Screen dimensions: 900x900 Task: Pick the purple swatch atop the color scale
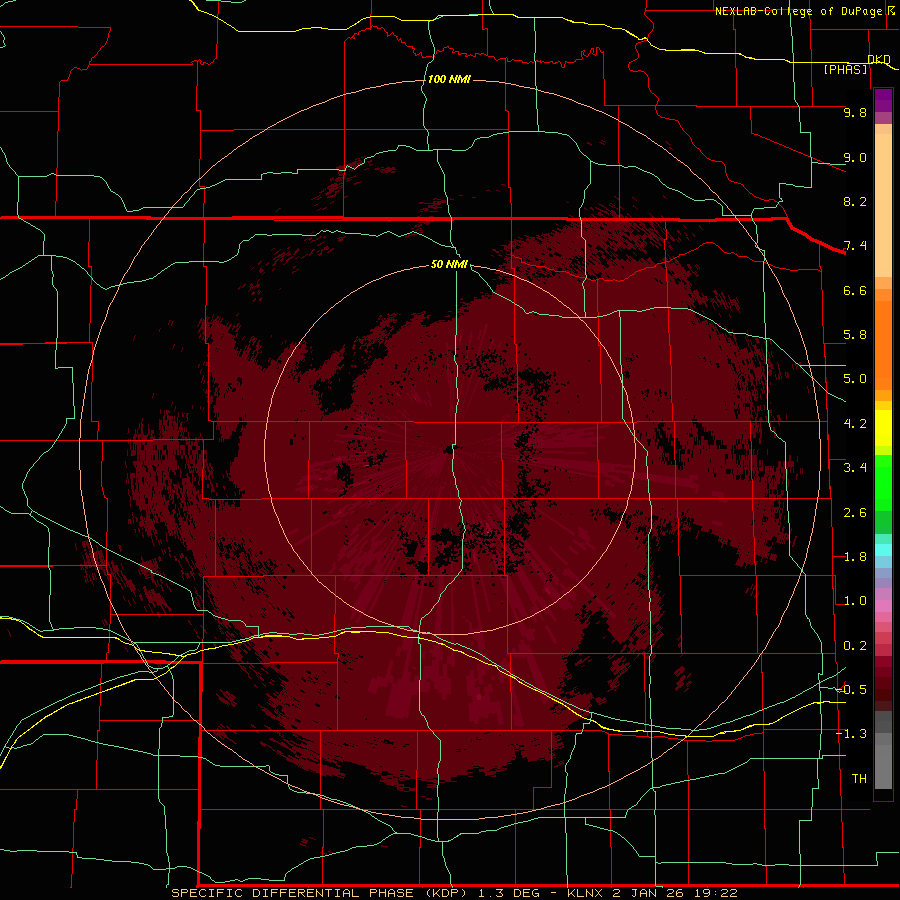883,100
